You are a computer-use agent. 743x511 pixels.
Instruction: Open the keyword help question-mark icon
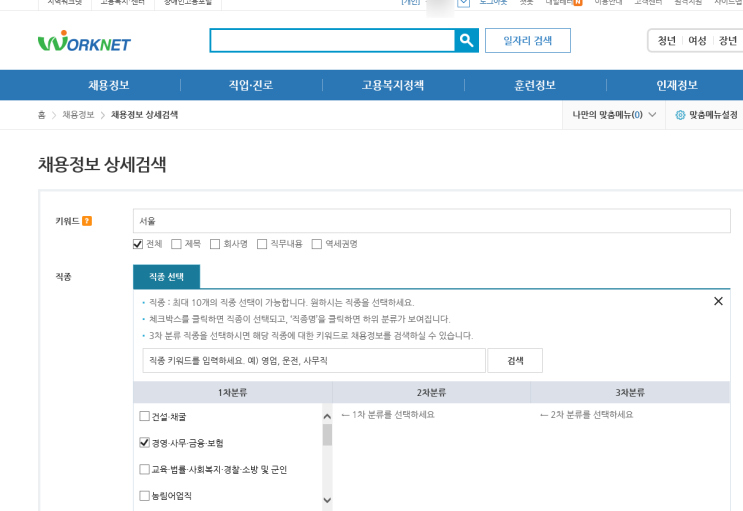[x=87, y=221]
